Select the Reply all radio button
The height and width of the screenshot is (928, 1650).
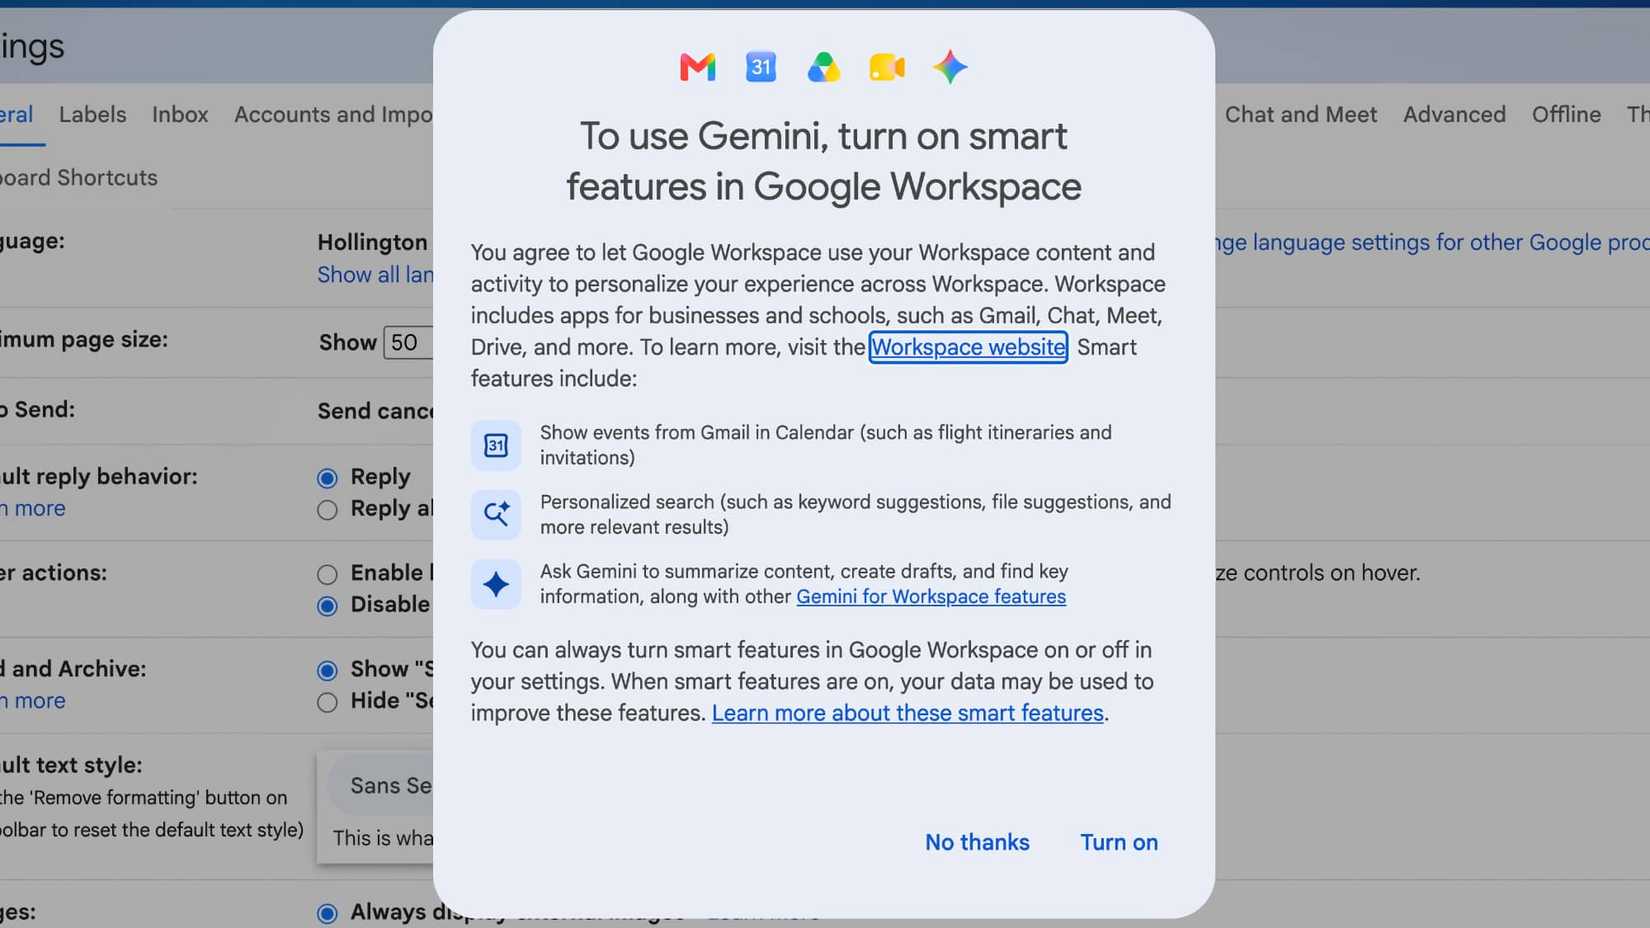(x=327, y=510)
